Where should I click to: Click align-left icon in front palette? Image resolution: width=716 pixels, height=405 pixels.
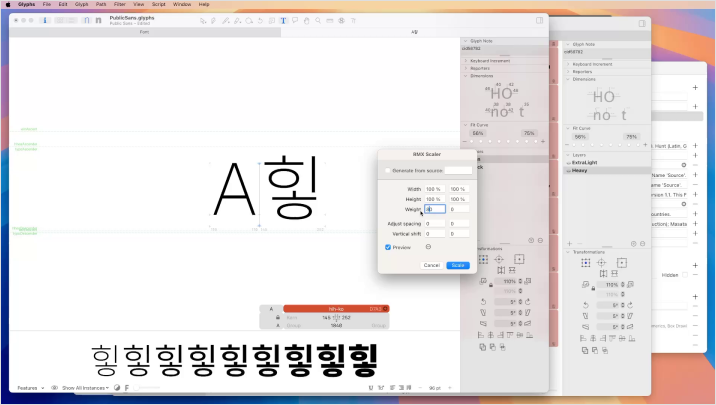coord(481,335)
